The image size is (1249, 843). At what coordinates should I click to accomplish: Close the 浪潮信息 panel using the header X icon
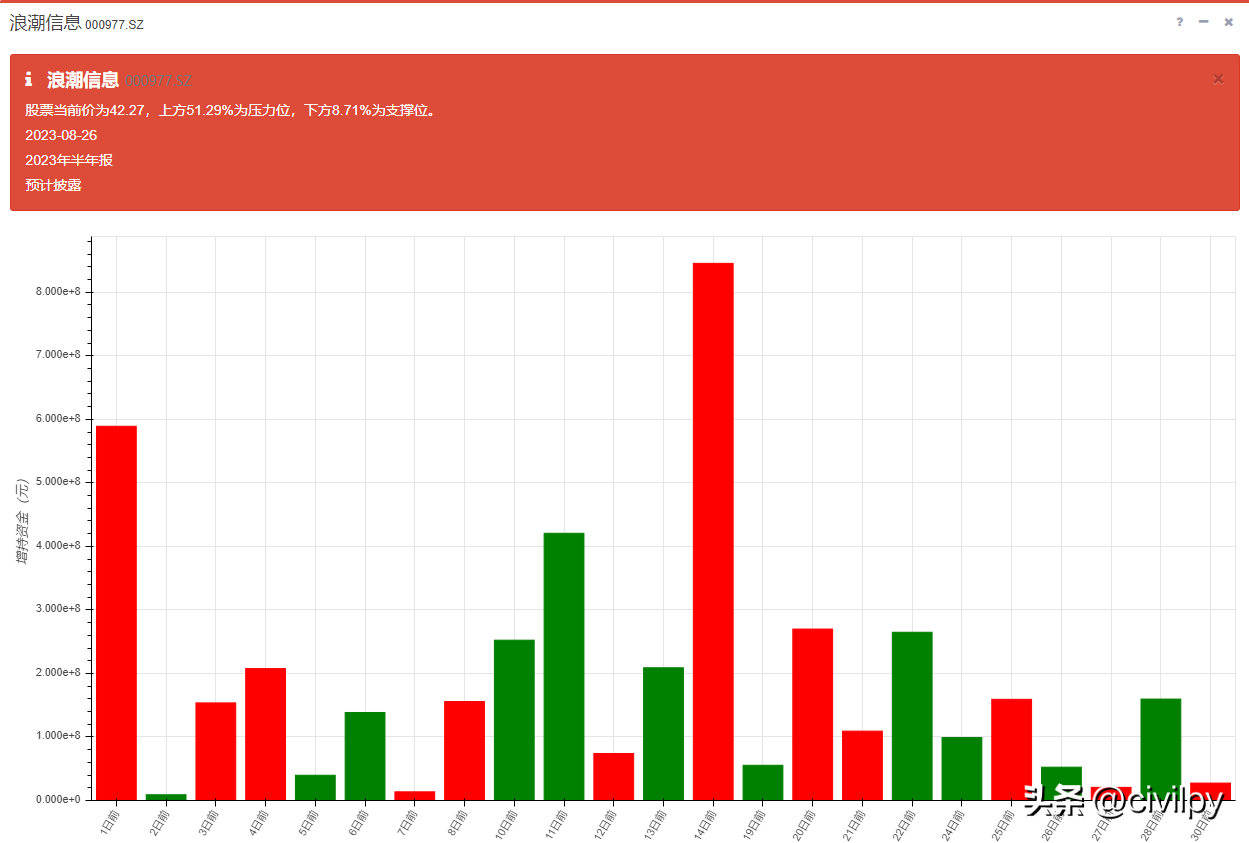(x=1229, y=22)
